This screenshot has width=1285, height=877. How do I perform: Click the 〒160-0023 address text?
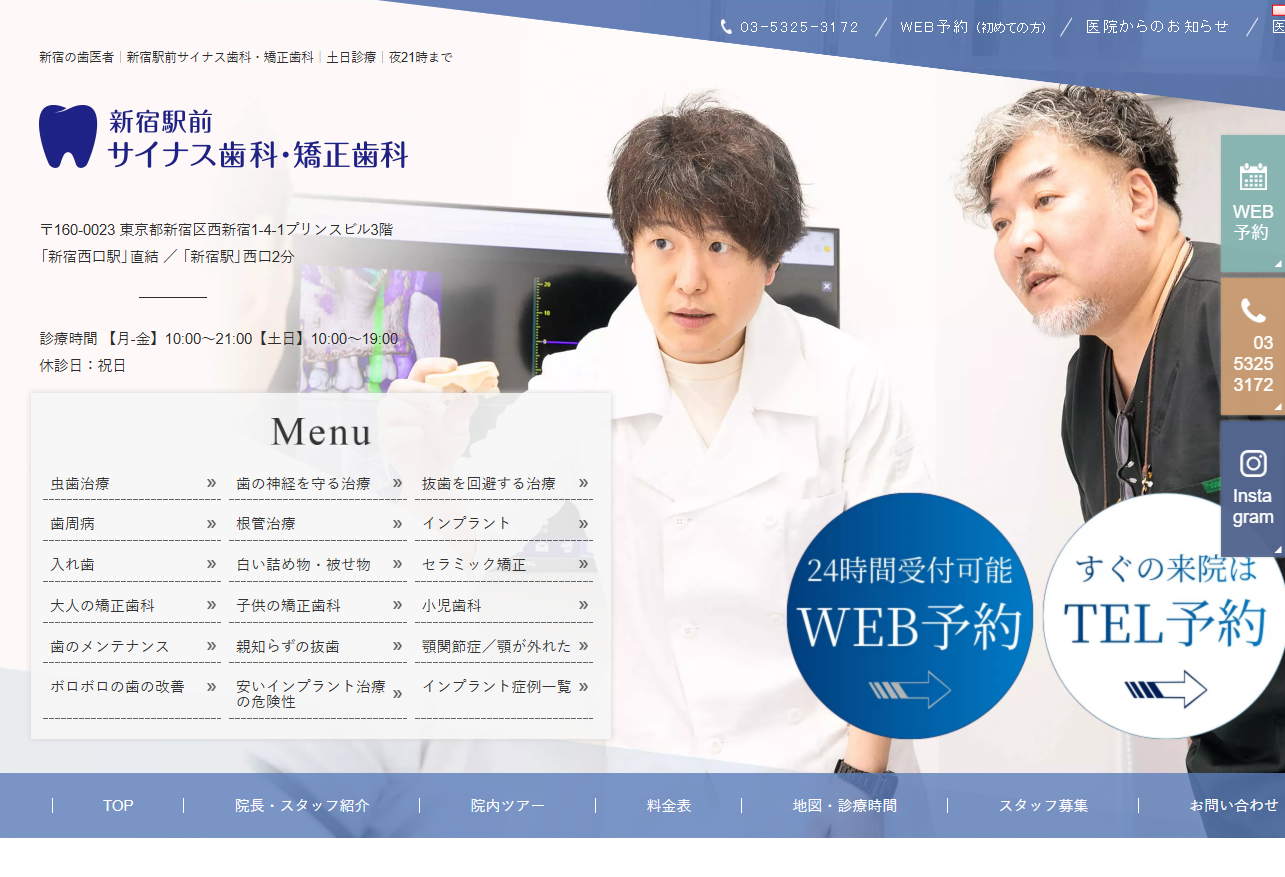(216, 229)
